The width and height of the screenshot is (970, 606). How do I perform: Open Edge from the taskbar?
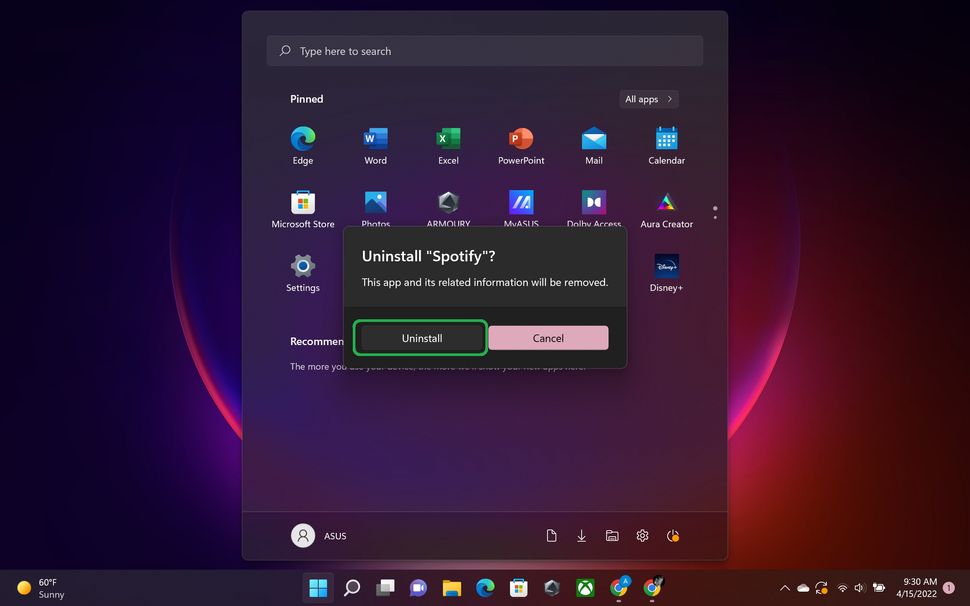coord(486,587)
